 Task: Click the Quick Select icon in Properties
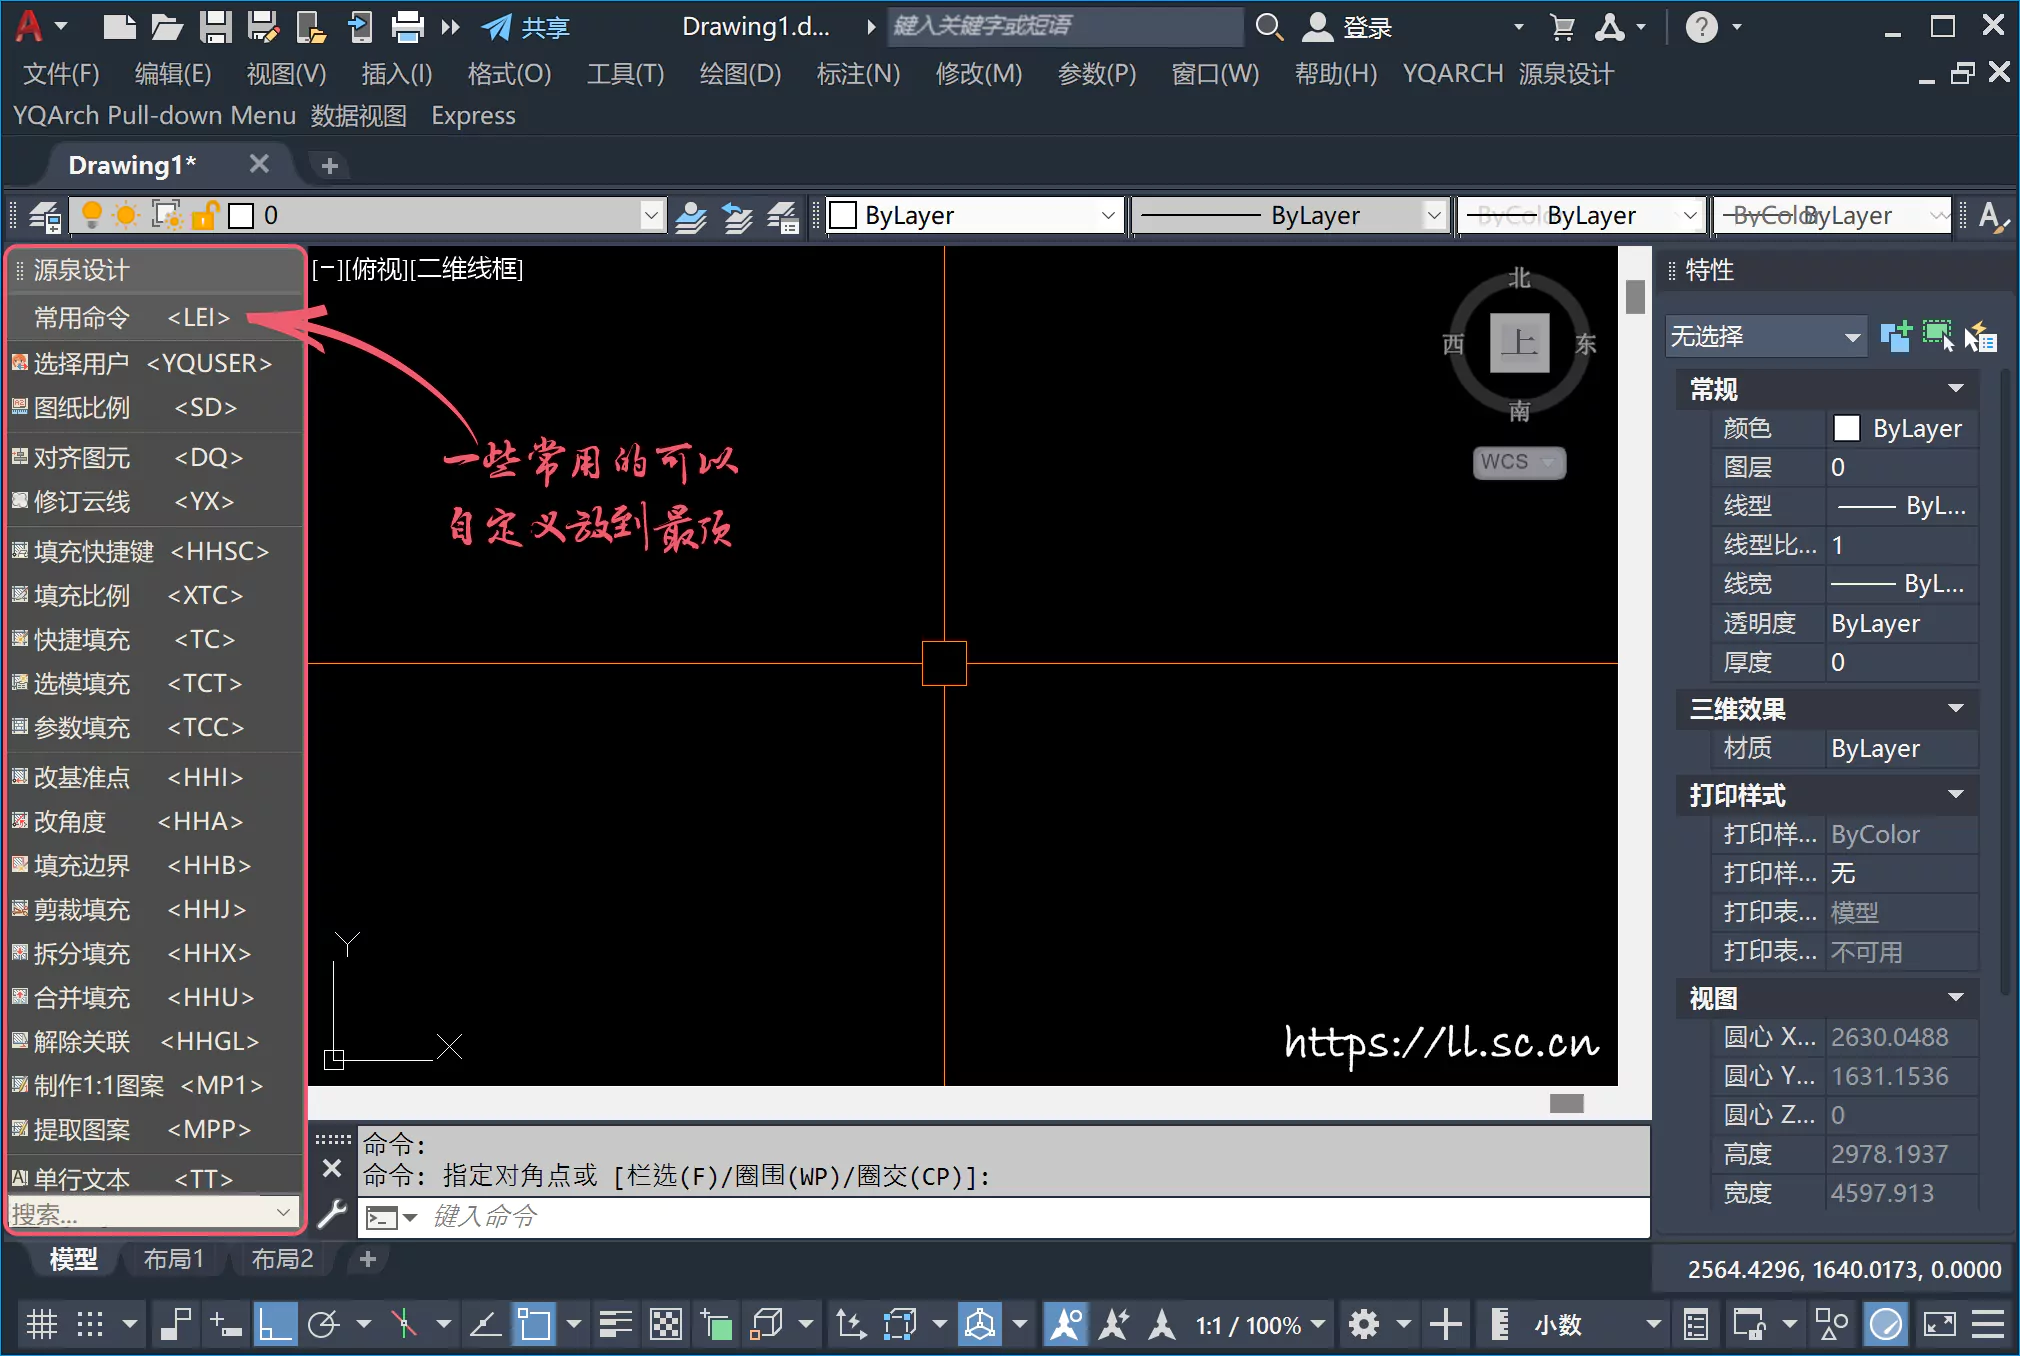pos(1980,337)
